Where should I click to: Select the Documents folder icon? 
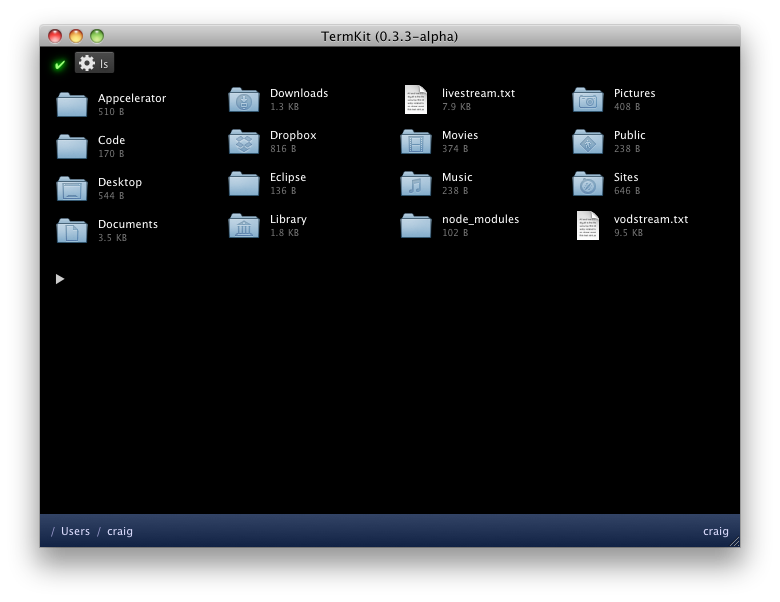point(72,230)
